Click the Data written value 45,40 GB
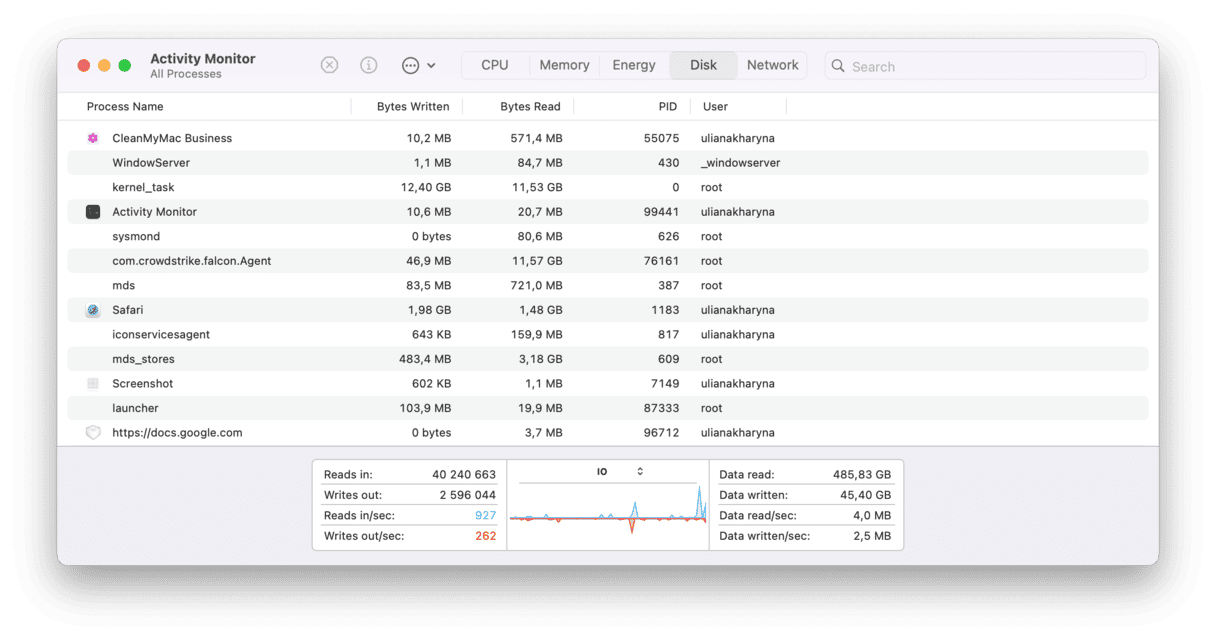 click(x=865, y=495)
